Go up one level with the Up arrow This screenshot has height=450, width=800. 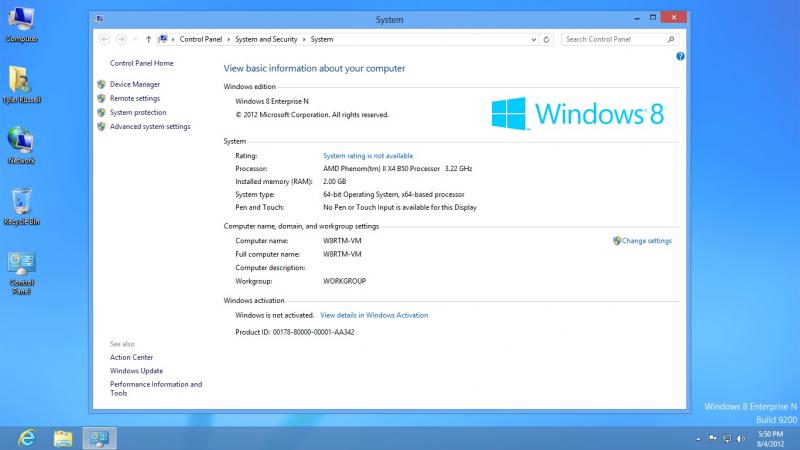148,39
